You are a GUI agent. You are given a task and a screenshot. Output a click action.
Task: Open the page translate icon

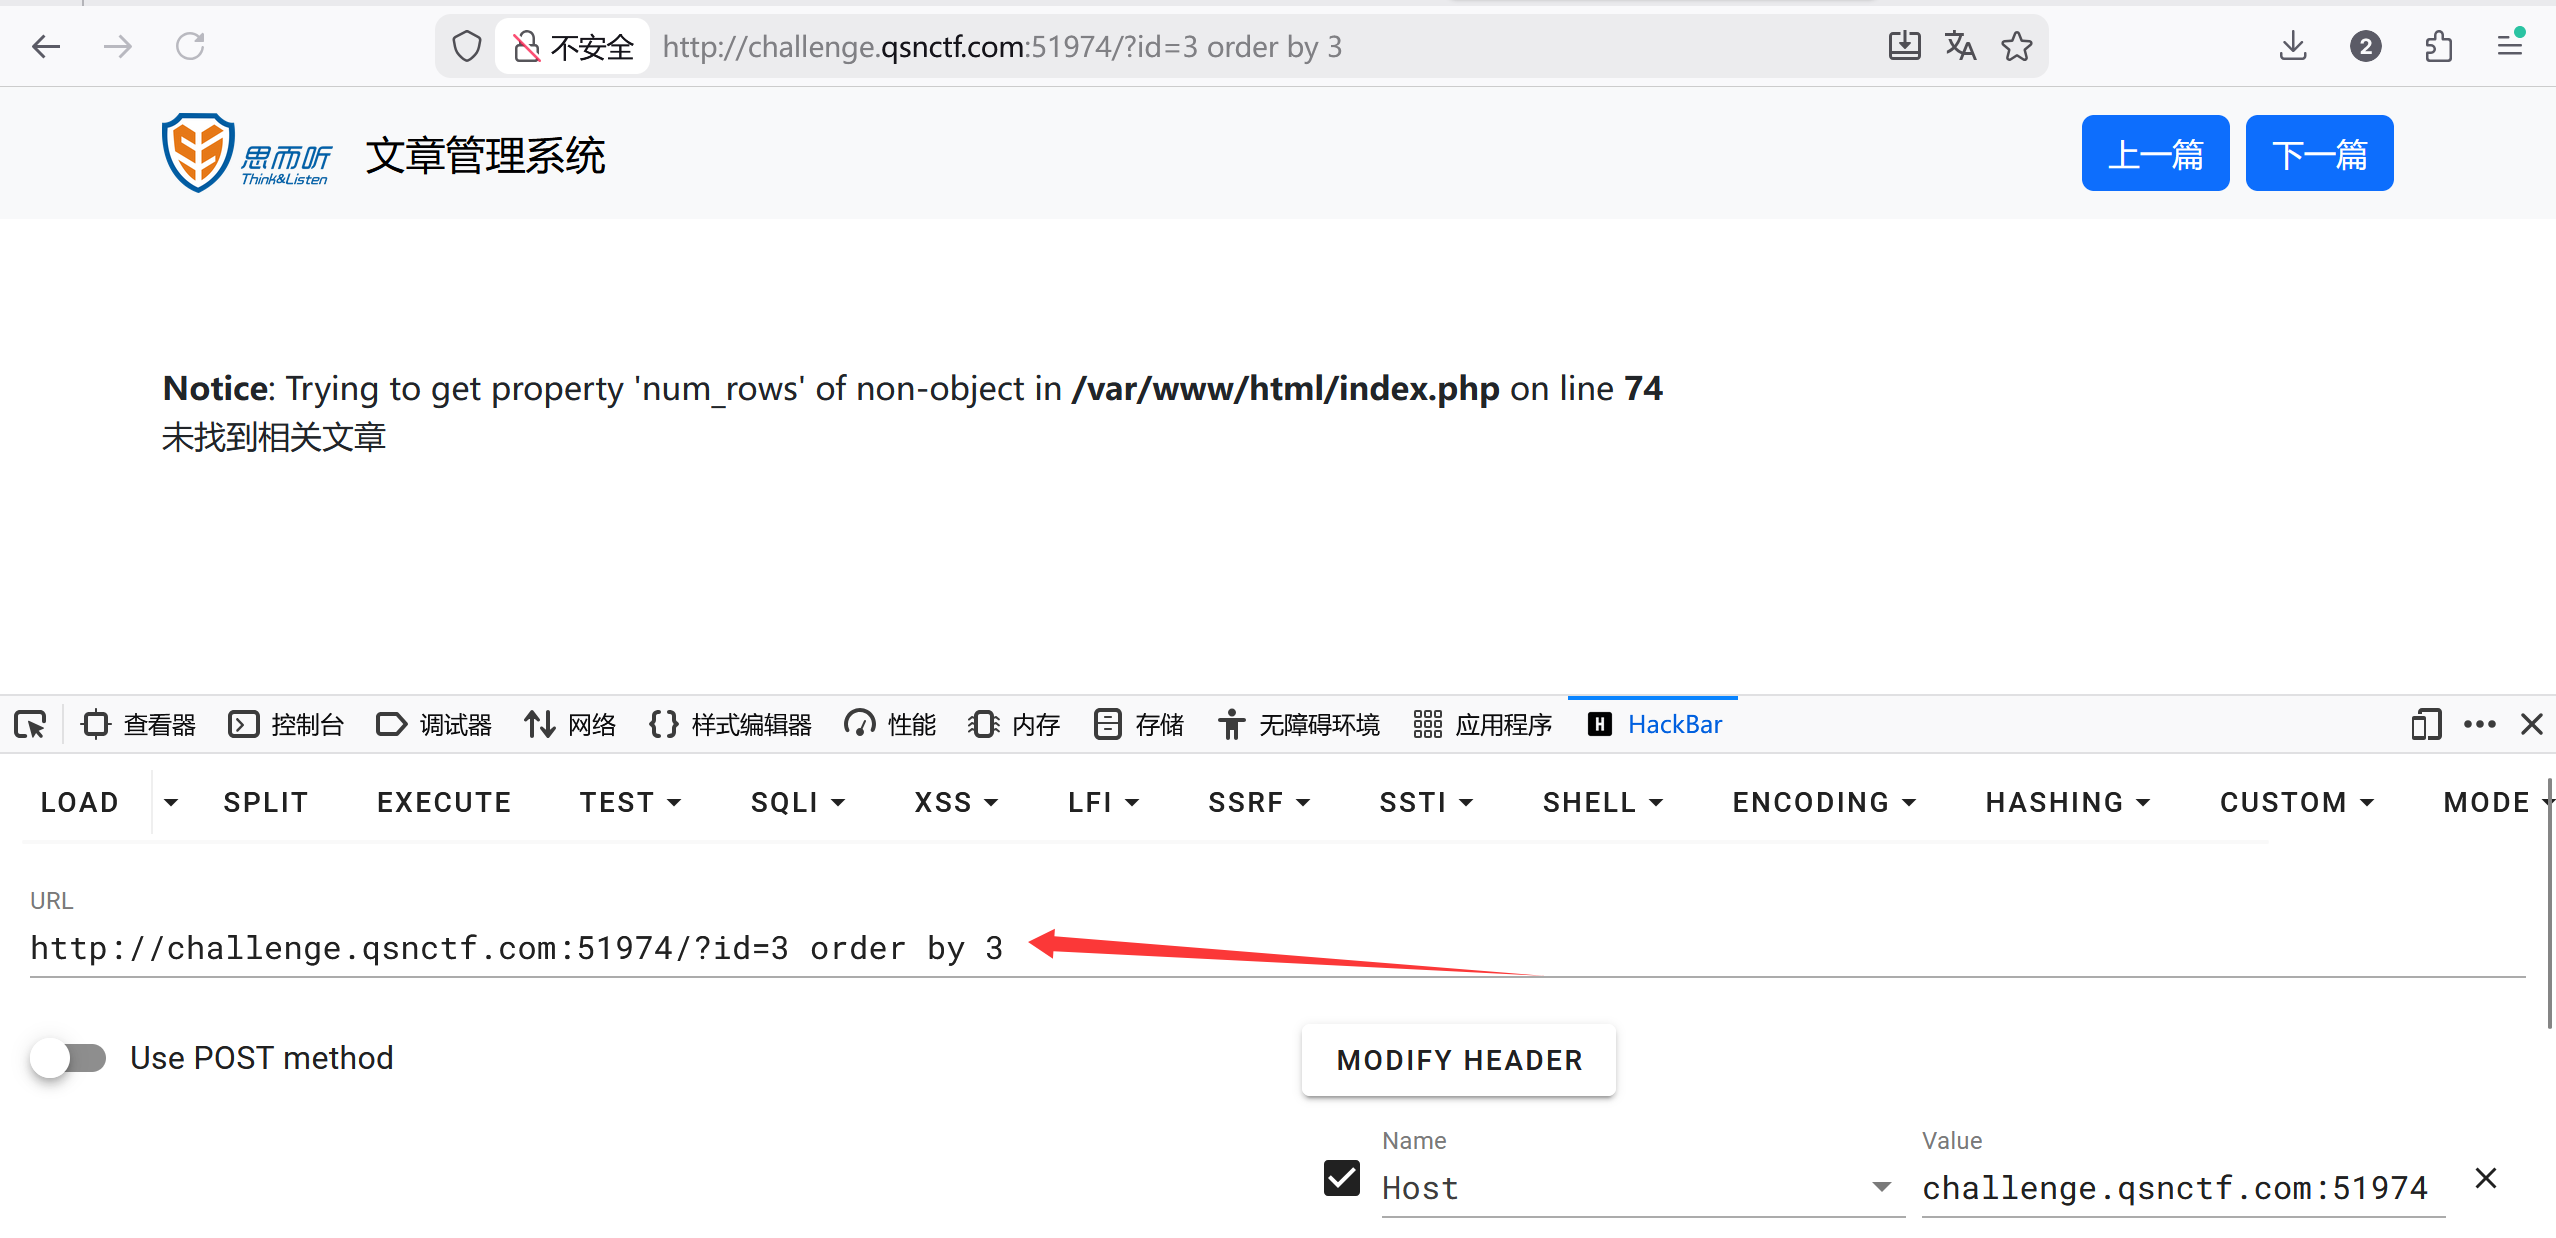point(1960,46)
